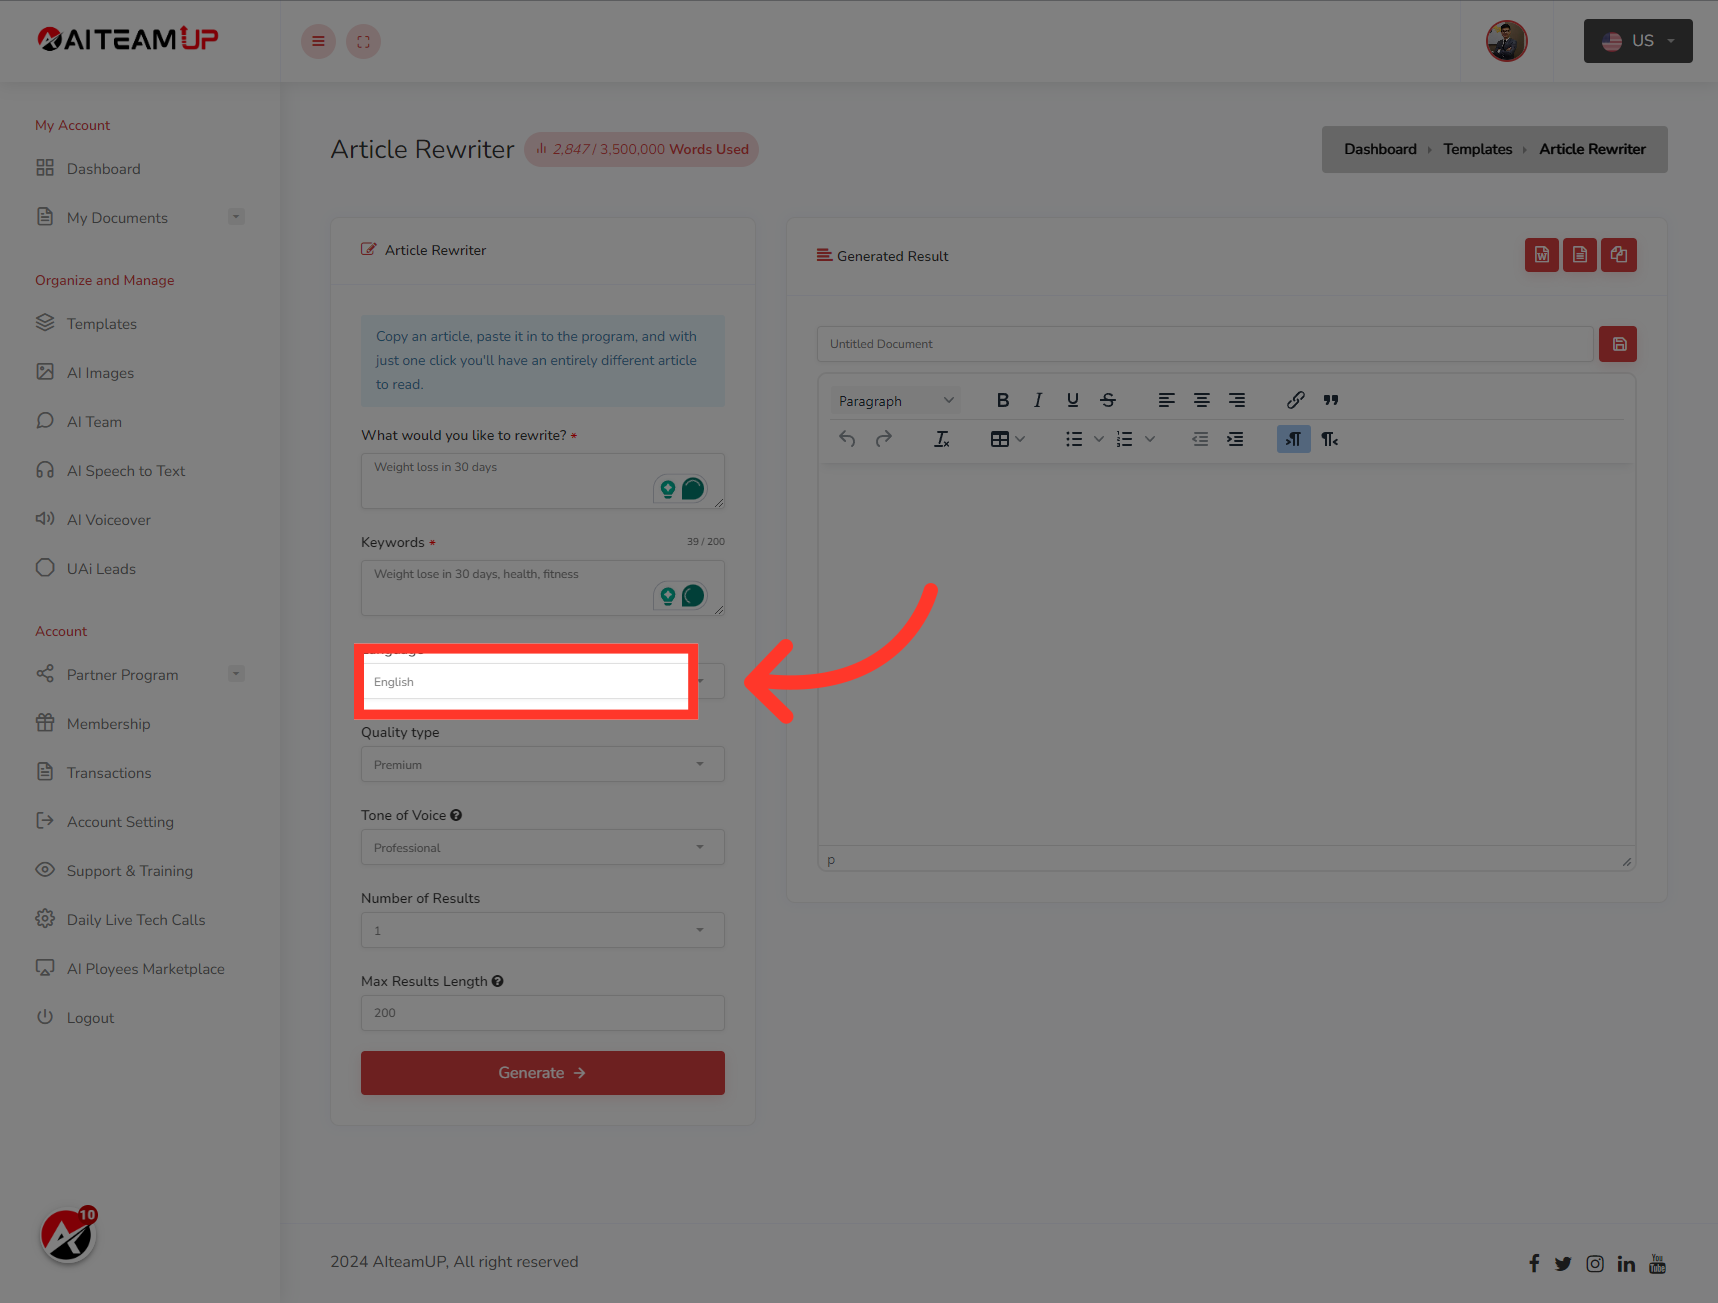Insert a blockquote

(x=1330, y=400)
